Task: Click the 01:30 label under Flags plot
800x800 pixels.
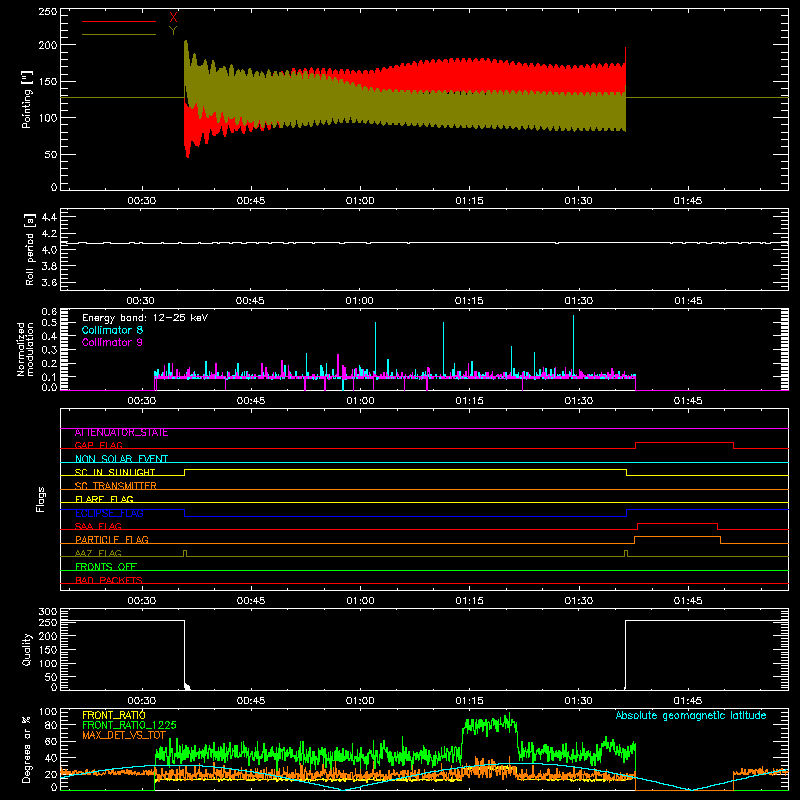Action: click(579, 601)
